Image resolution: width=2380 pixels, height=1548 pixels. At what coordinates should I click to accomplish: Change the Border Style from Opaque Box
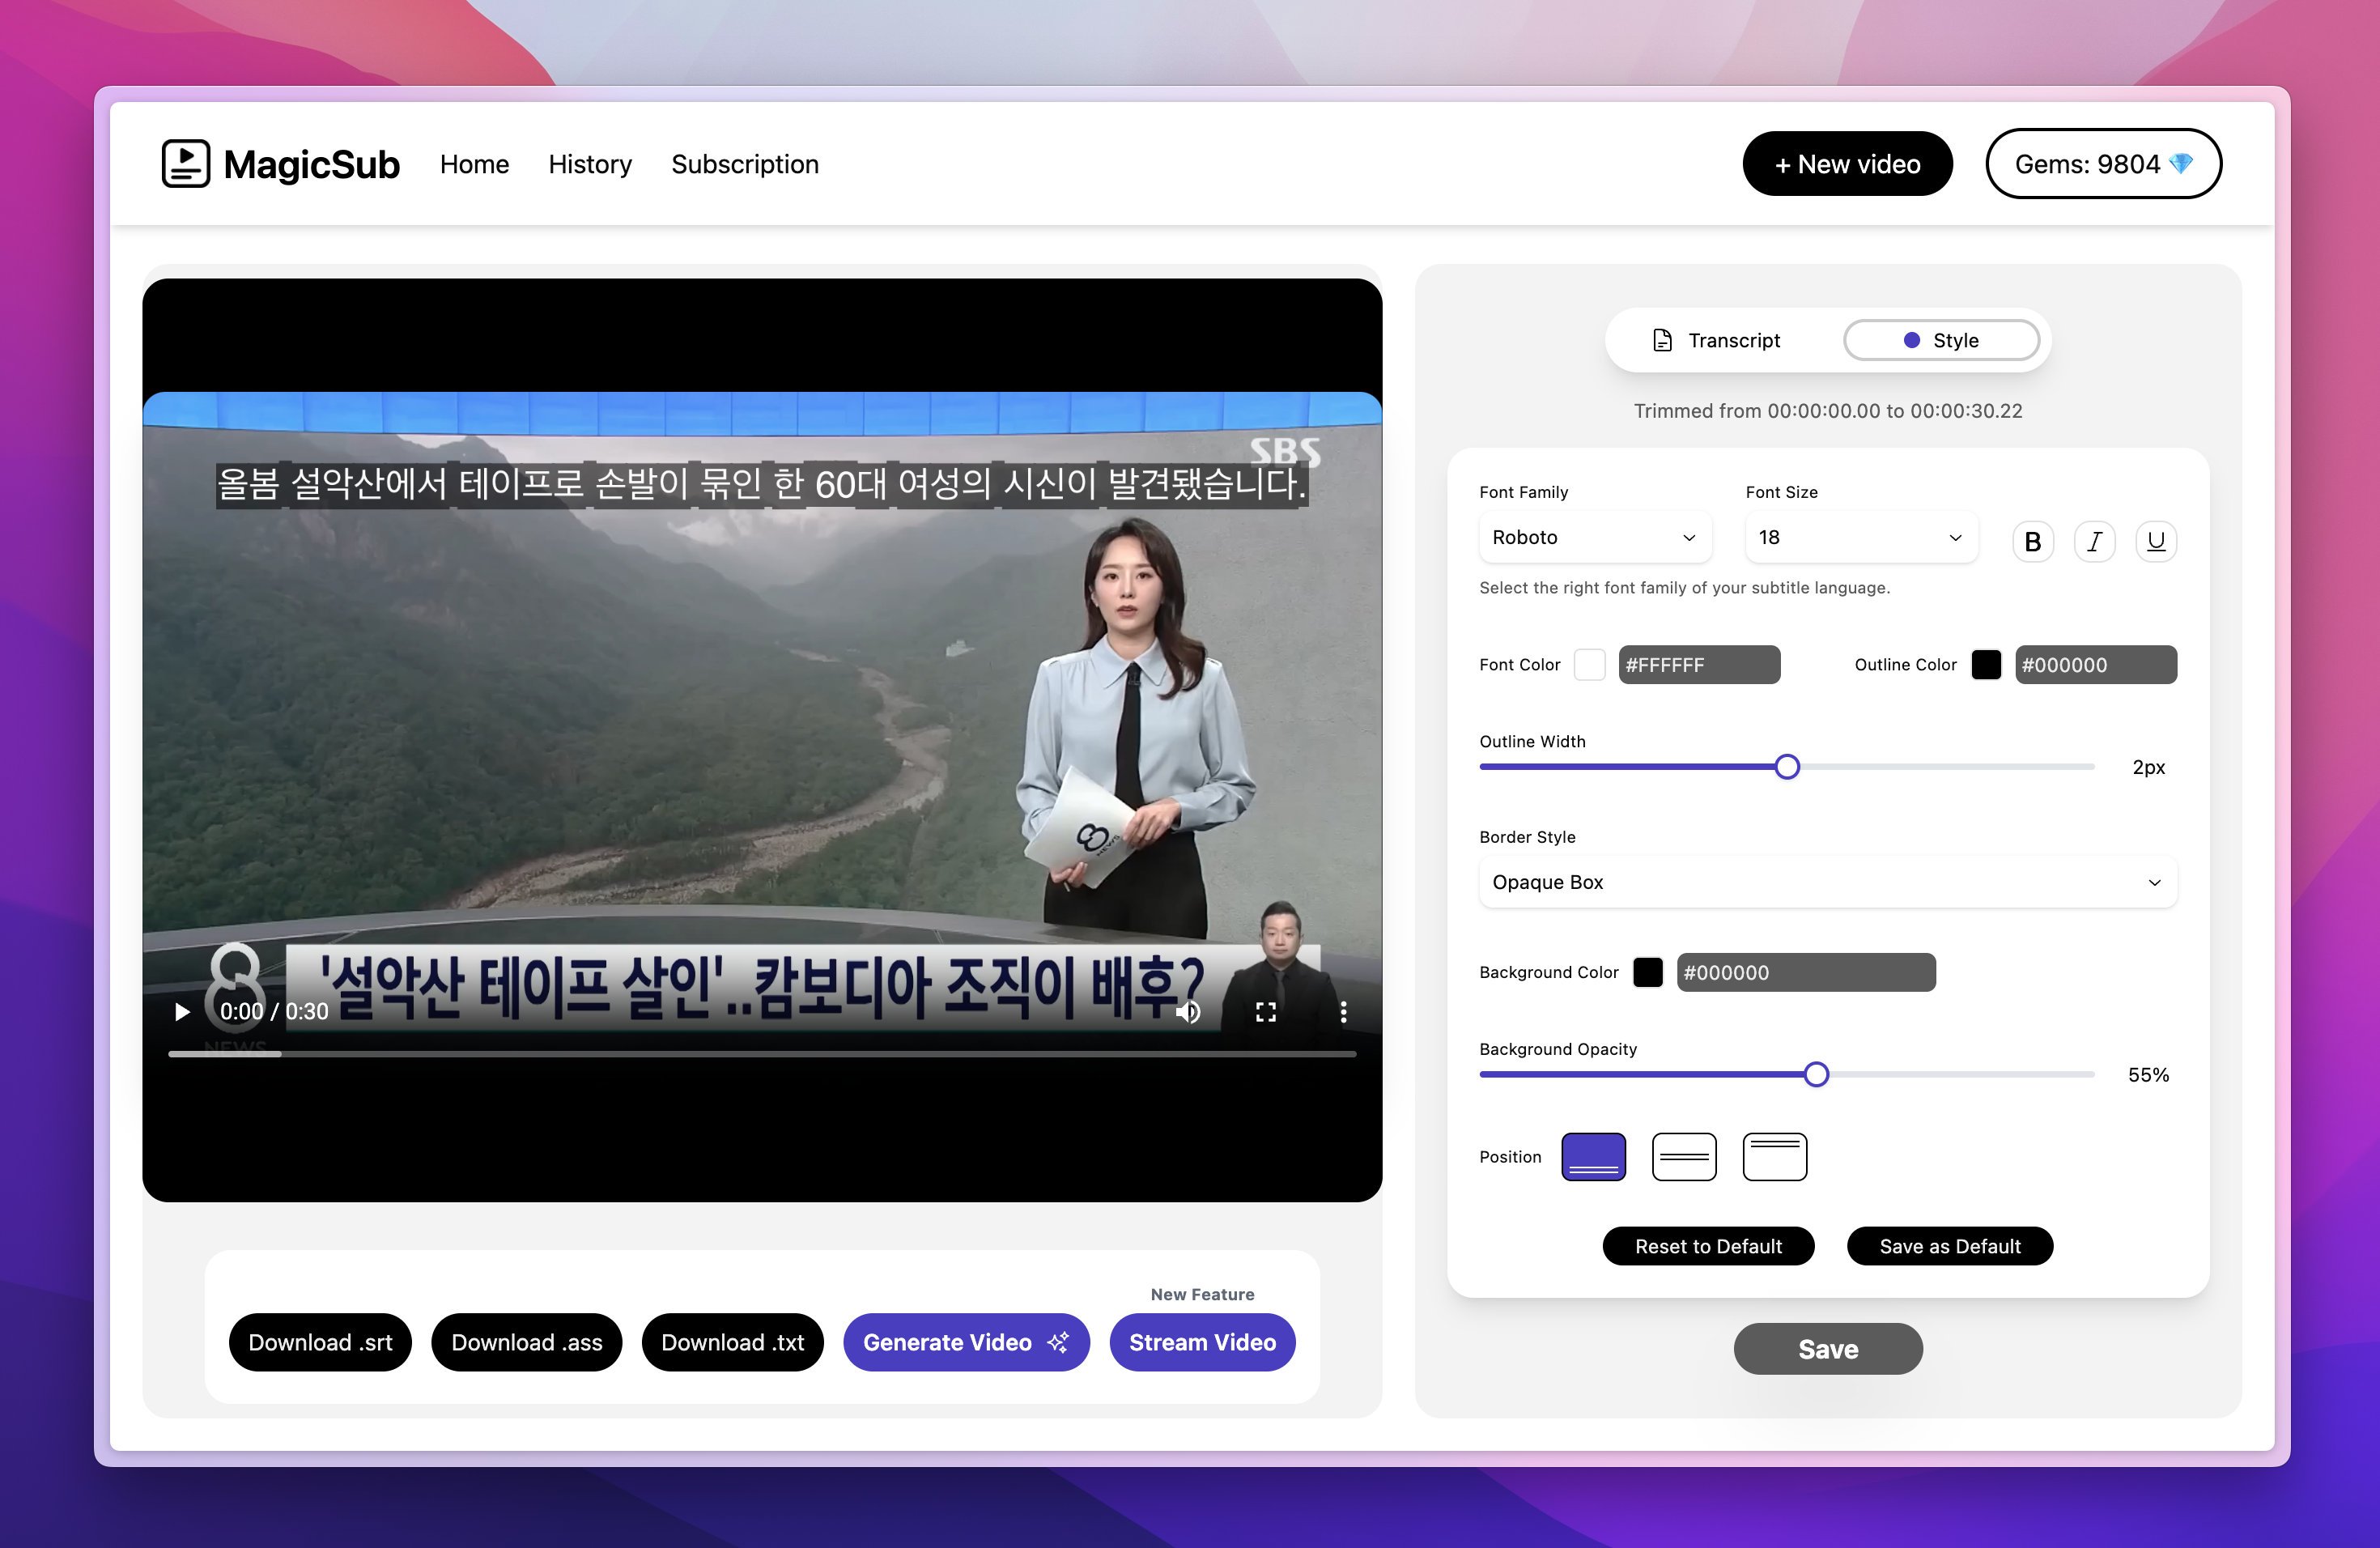pos(1828,882)
